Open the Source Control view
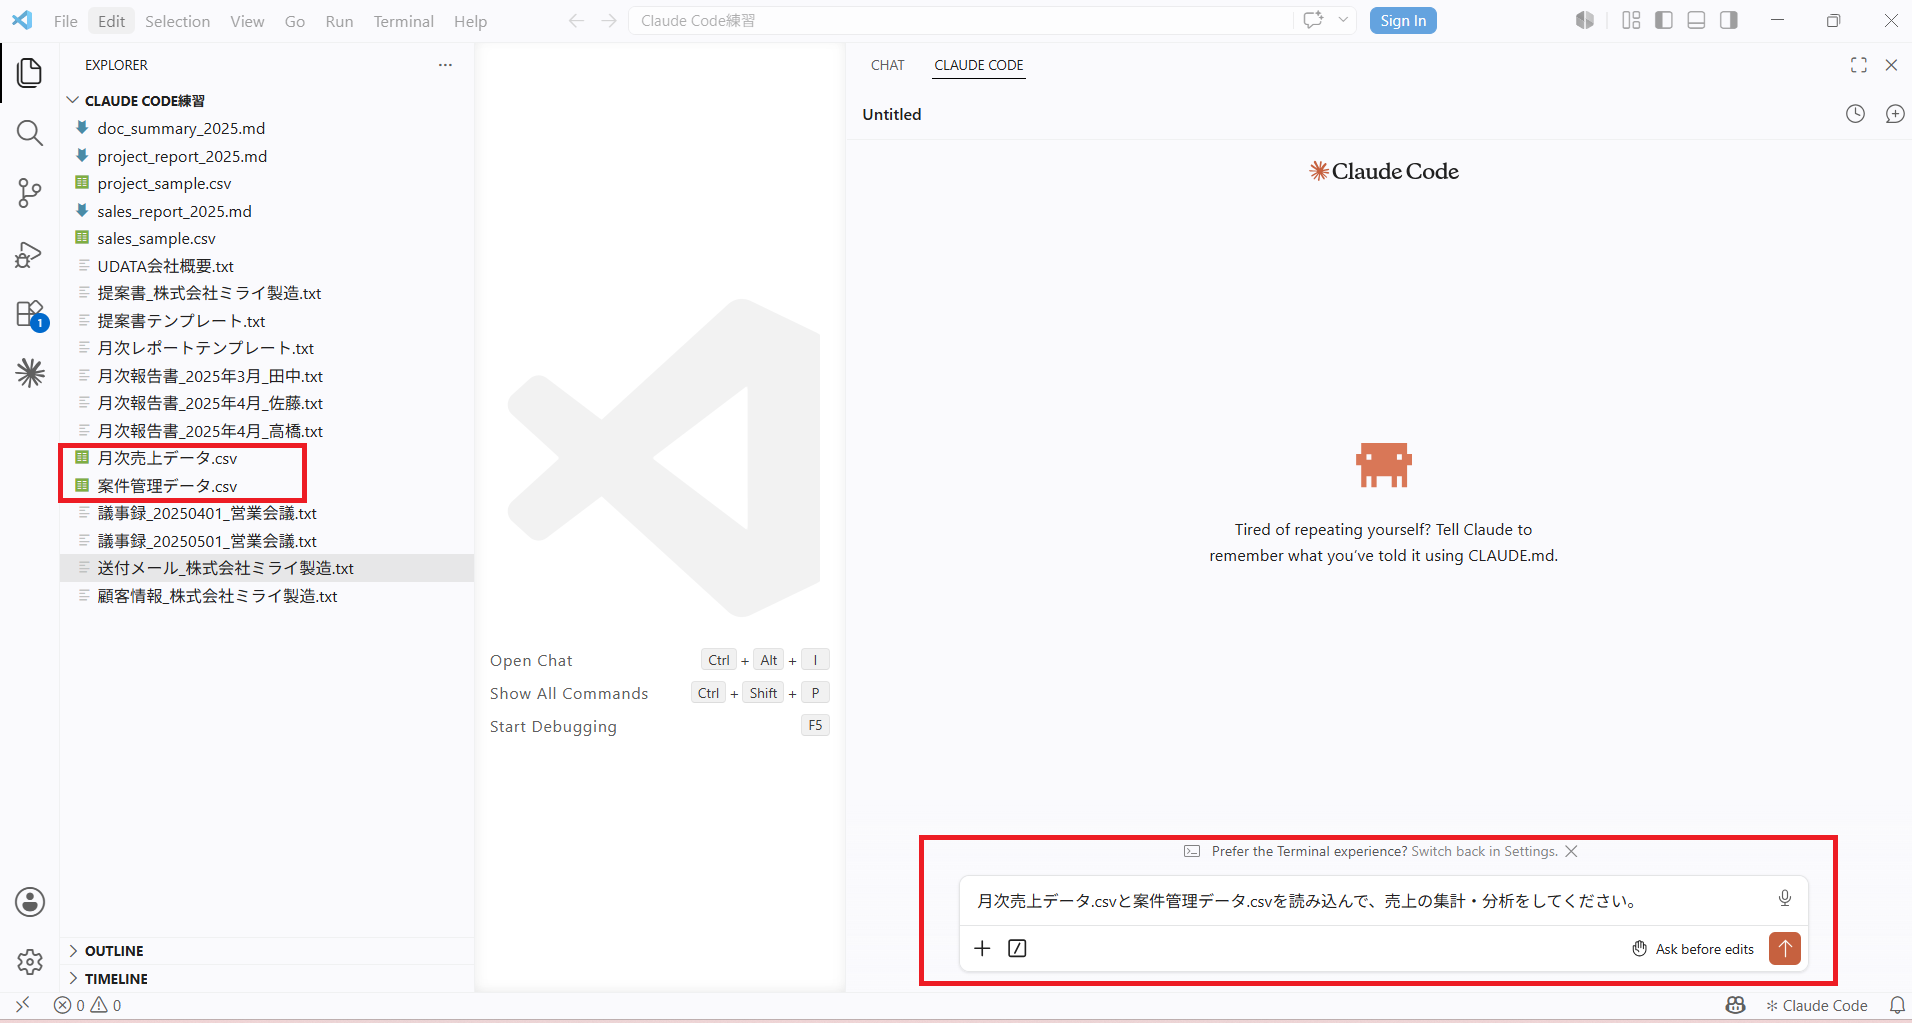Image resolution: width=1912 pixels, height=1023 pixels. 30,193
